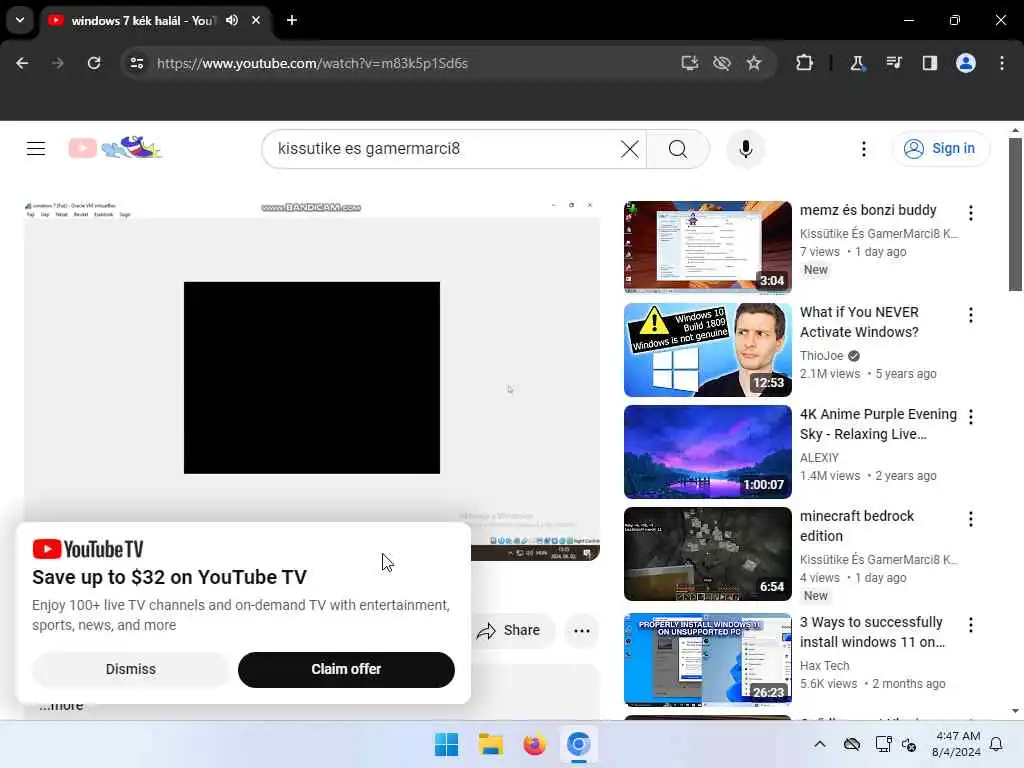Viewport: 1024px width, 768px height.
Task: Open options for memz és bonzi buddy
Action: [x=970, y=213]
